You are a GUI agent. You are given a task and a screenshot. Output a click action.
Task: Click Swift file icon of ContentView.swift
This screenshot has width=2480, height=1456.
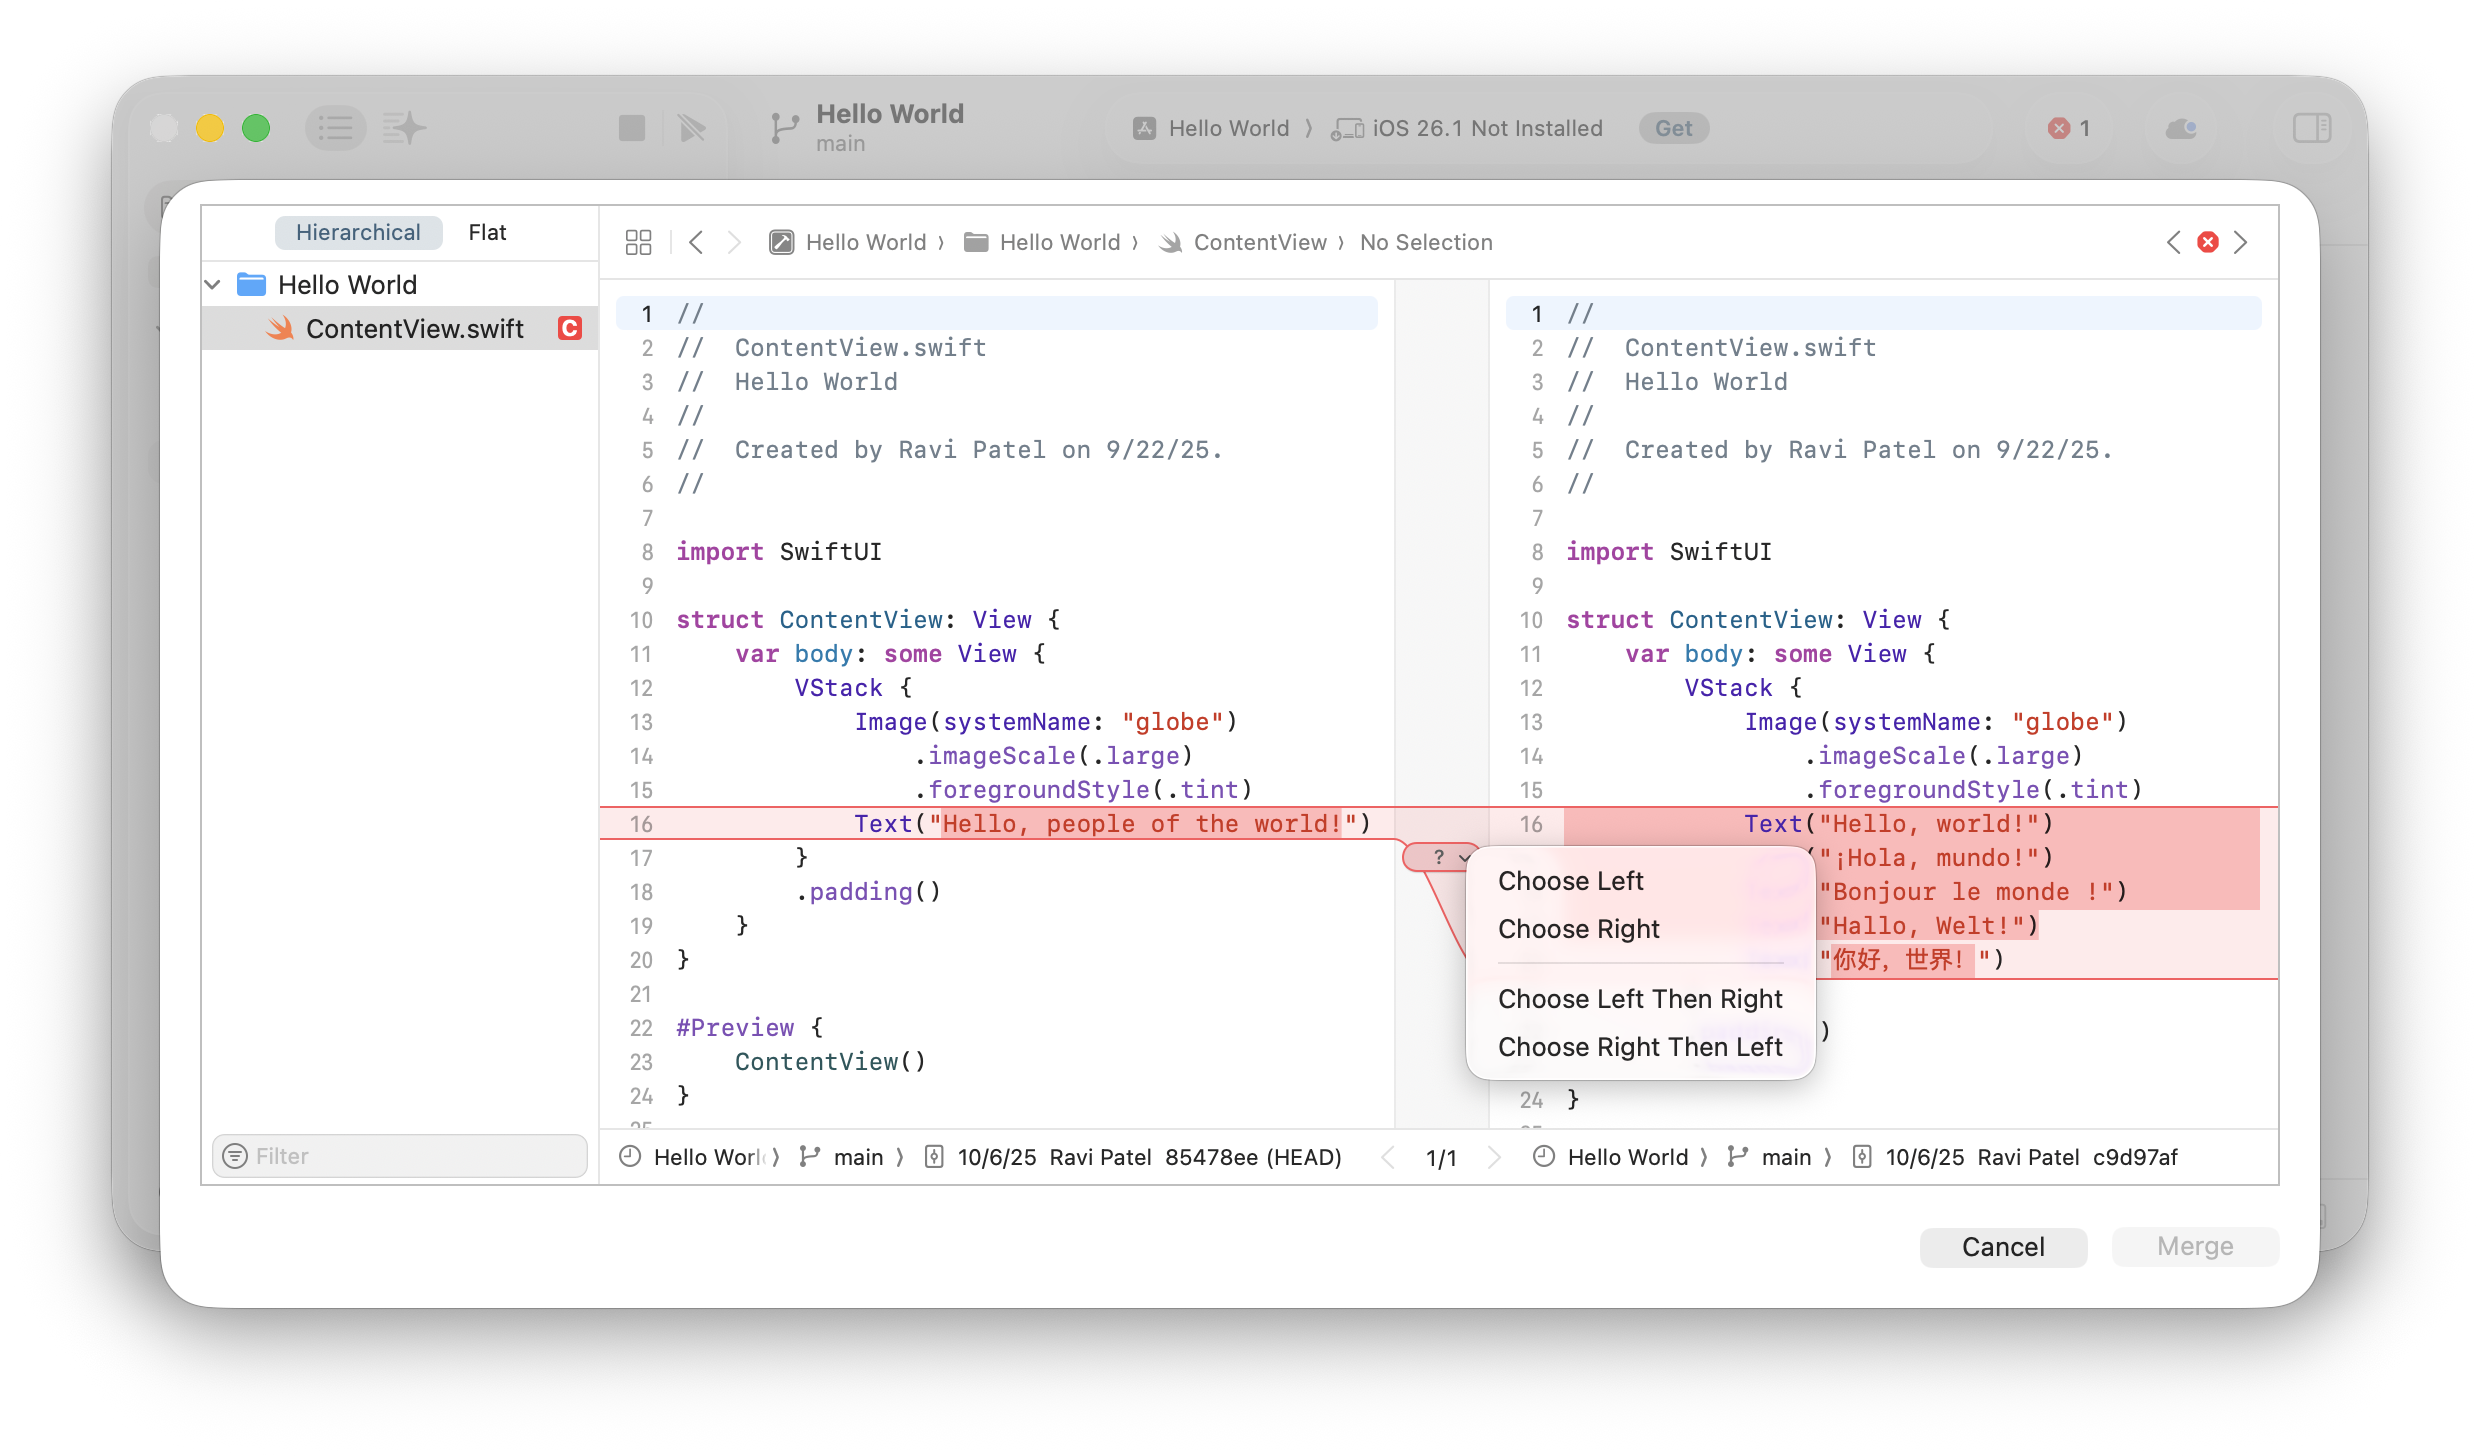coord(281,328)
